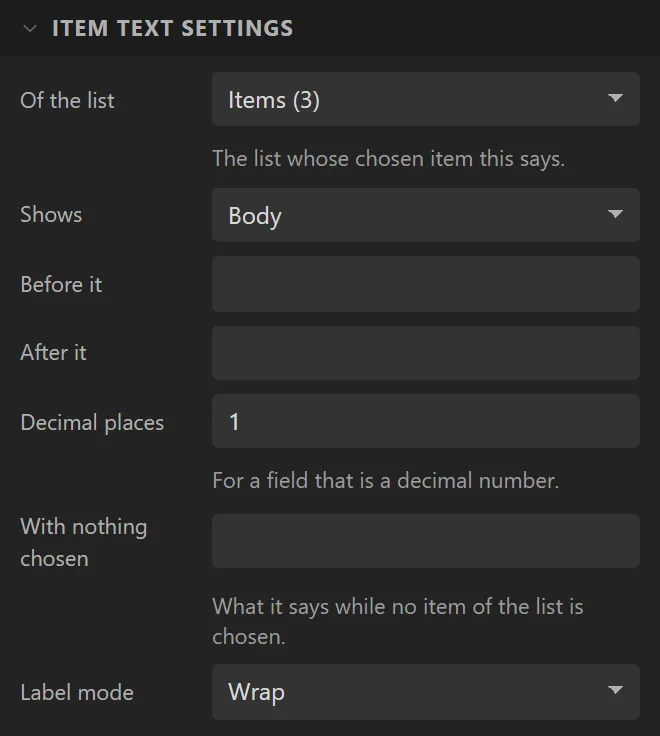
Task: Click the 'With nothing chosen' label
Action: pyautogui.click(x=84, y=542)
